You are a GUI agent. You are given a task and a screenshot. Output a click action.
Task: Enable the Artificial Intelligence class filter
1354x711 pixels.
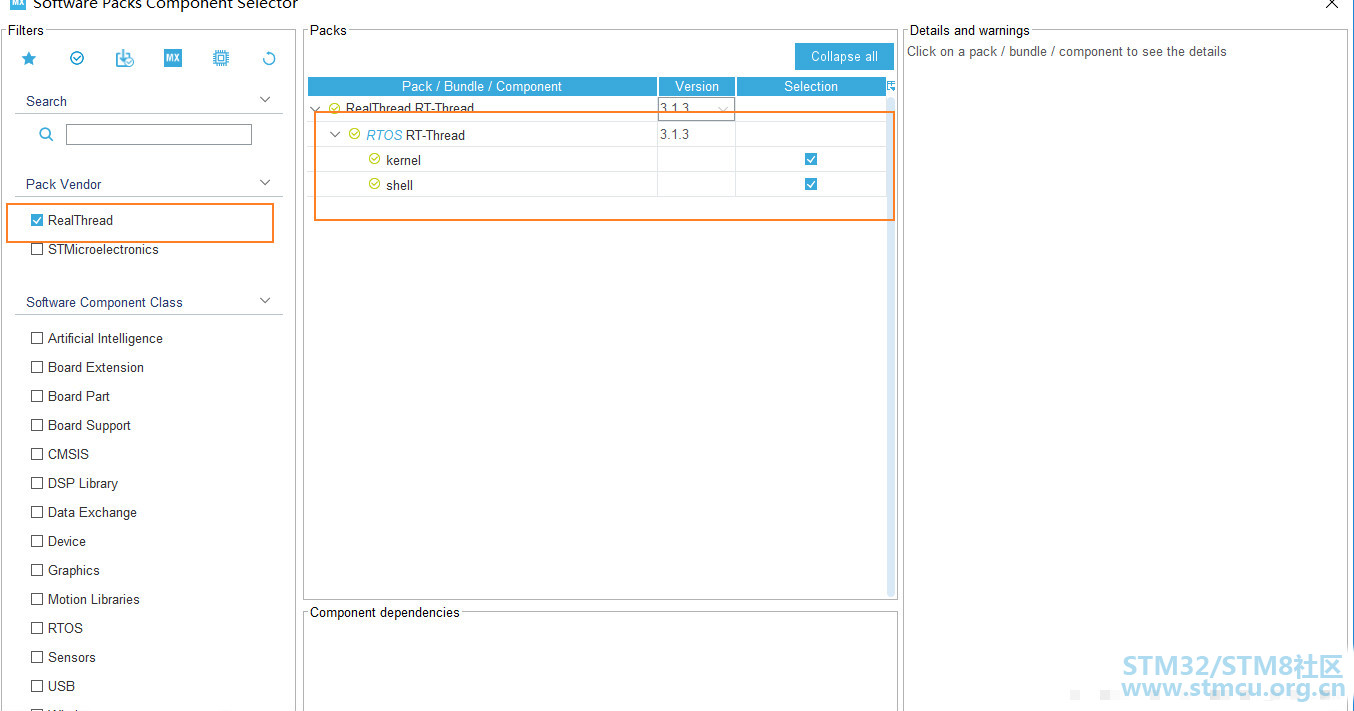[x=37, y=338]
